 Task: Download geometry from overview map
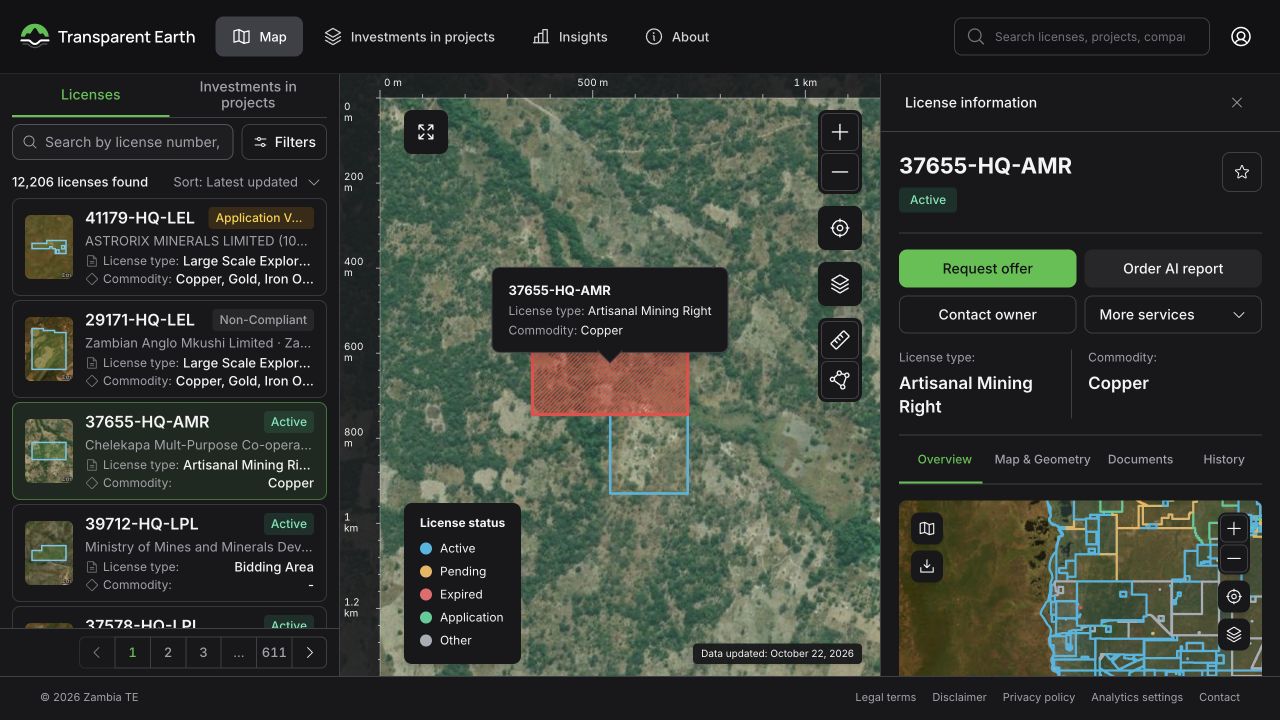(927, 566)
